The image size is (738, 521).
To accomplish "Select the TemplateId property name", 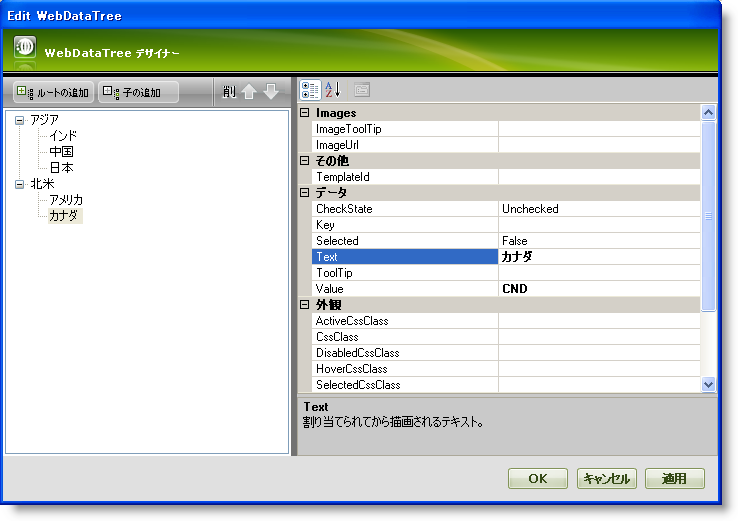I will tap(405, 177).
